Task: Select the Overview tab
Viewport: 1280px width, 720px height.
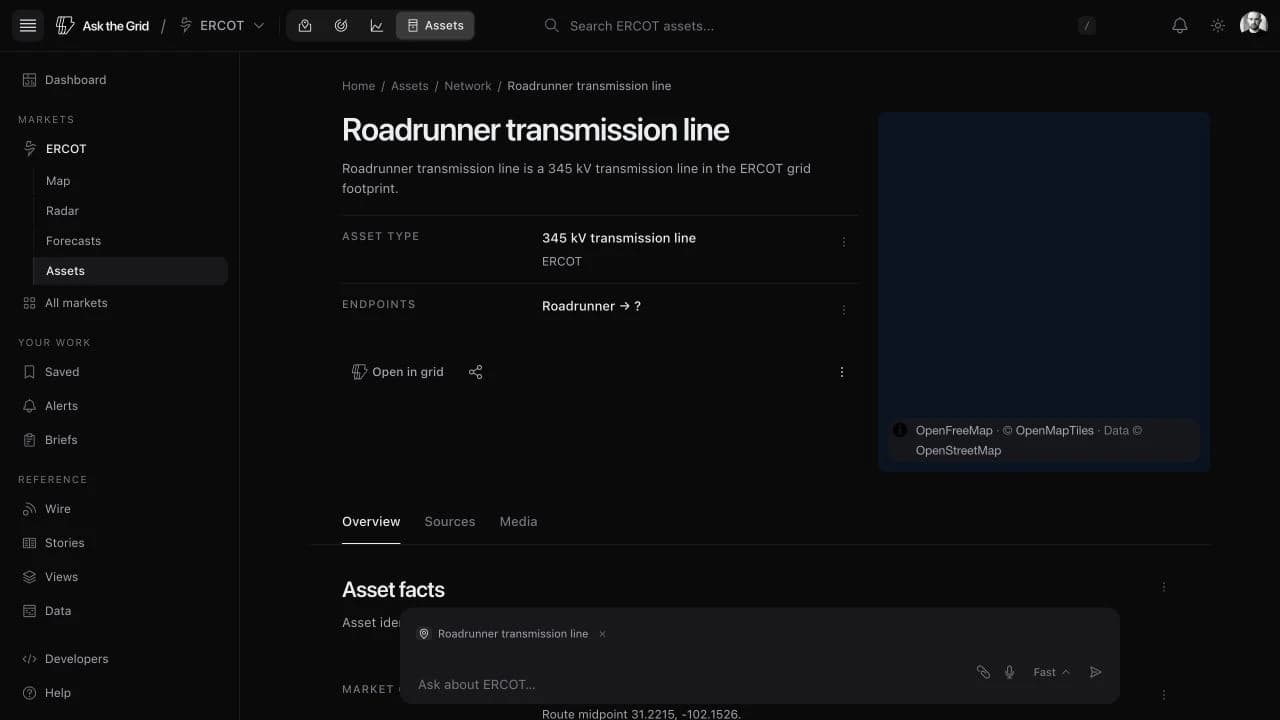Action: [371, 522]
